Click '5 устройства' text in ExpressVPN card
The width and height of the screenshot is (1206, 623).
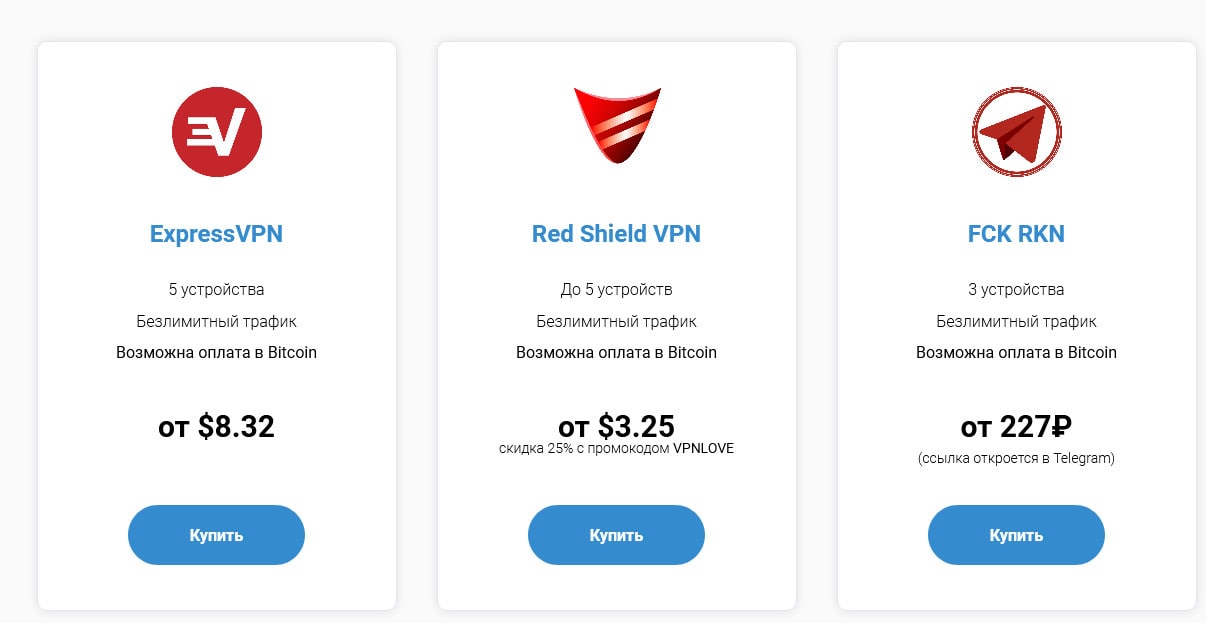[216, 290]
